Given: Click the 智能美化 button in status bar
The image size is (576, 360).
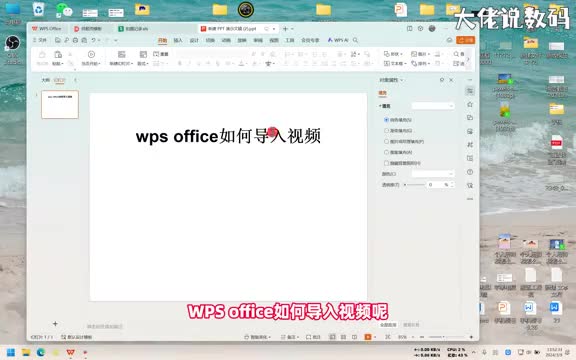Looking at the screenshot, I should coord(258,337).
